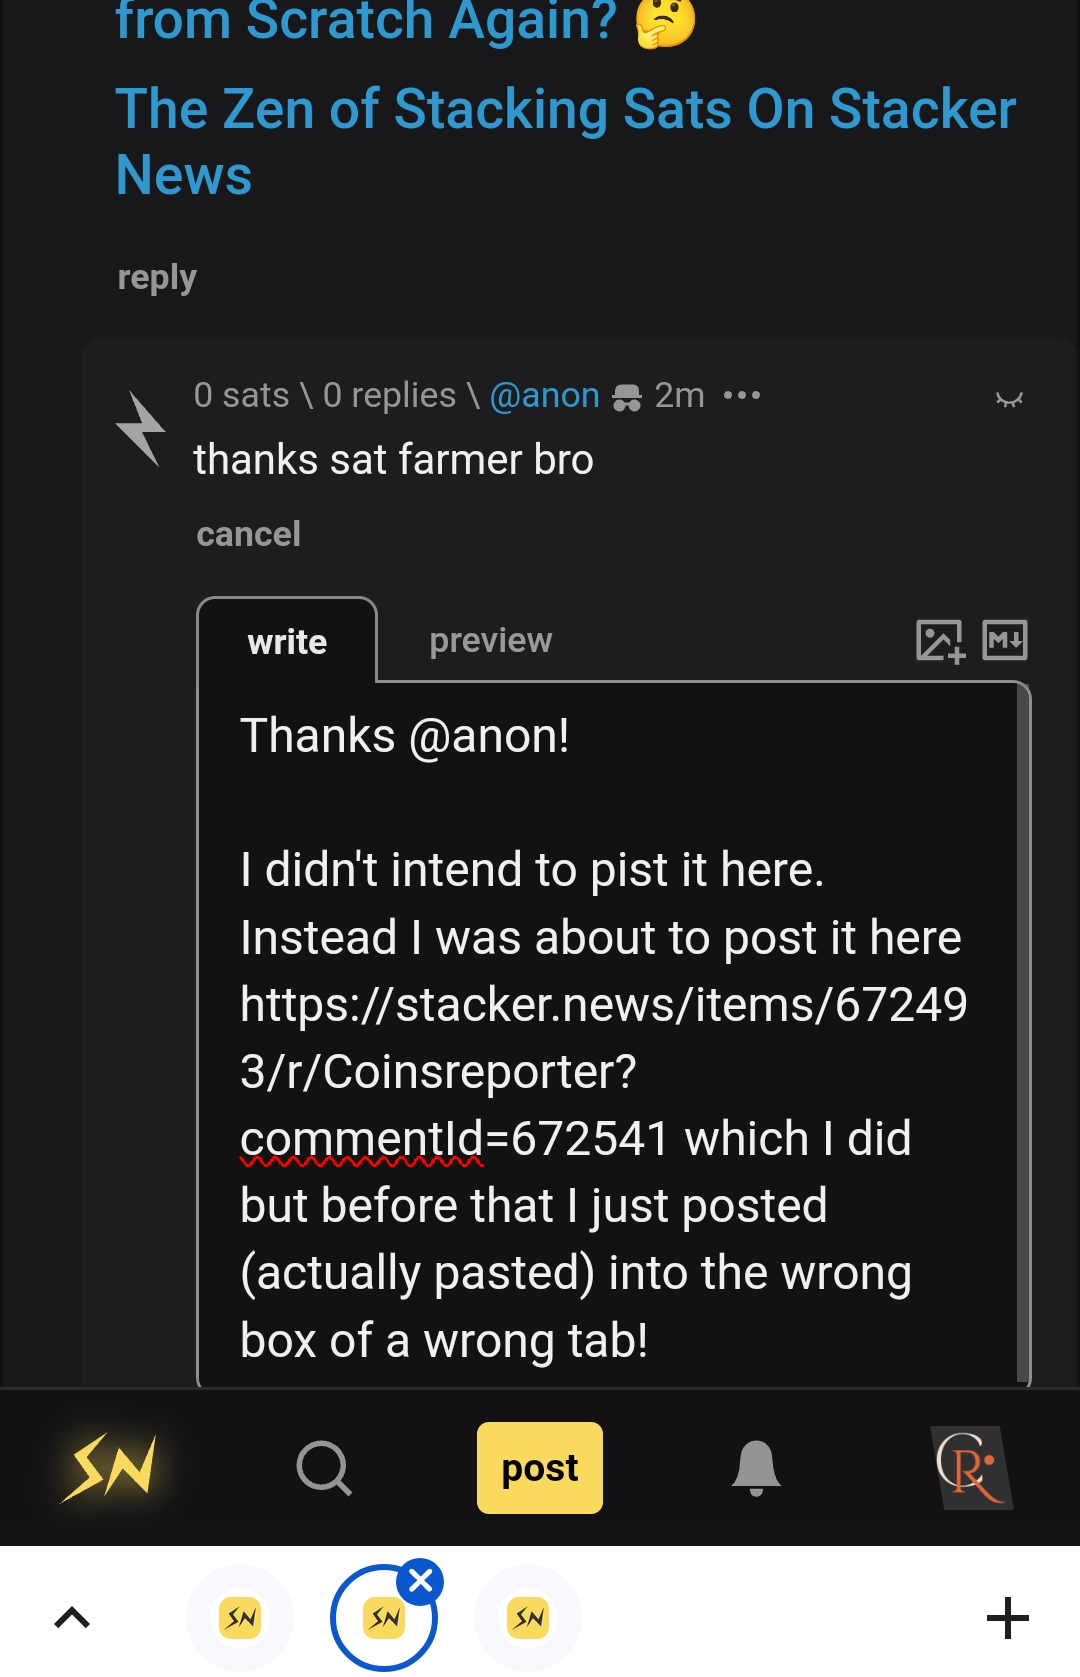Cancel the reply draft
The image size is (1080, 1677).
[248, 534]
